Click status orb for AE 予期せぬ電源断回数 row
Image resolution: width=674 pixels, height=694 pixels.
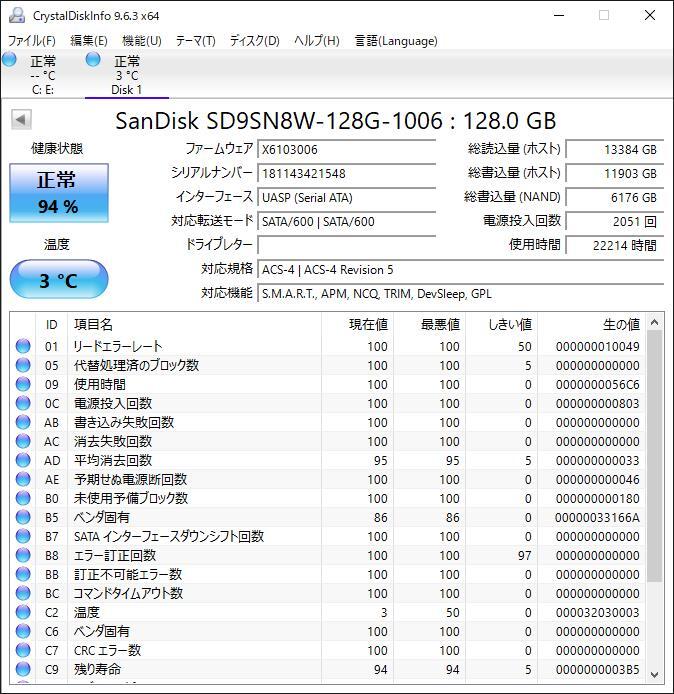(23, 479)
